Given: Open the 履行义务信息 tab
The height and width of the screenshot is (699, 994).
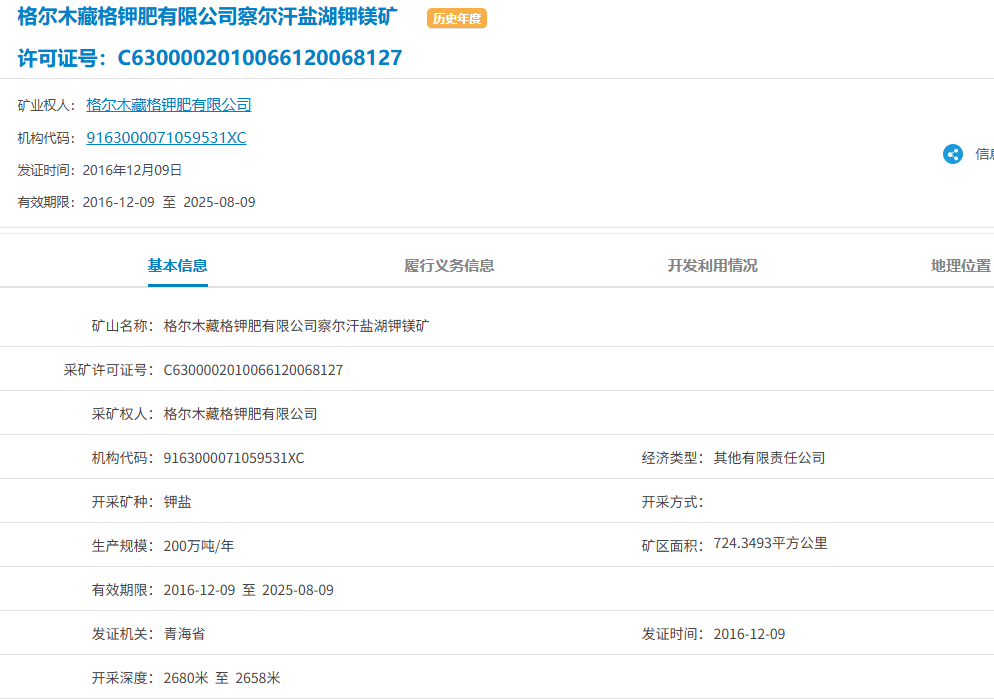Looking at the screenshot, I should (448, 265).
